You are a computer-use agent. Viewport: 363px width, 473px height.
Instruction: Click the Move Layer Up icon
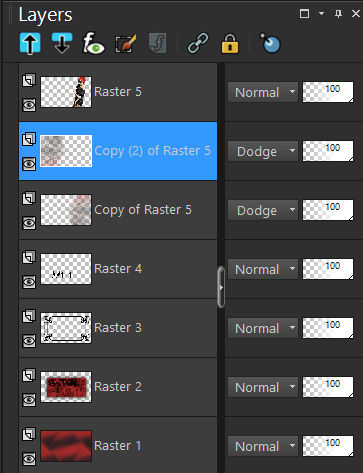[30, 43]
